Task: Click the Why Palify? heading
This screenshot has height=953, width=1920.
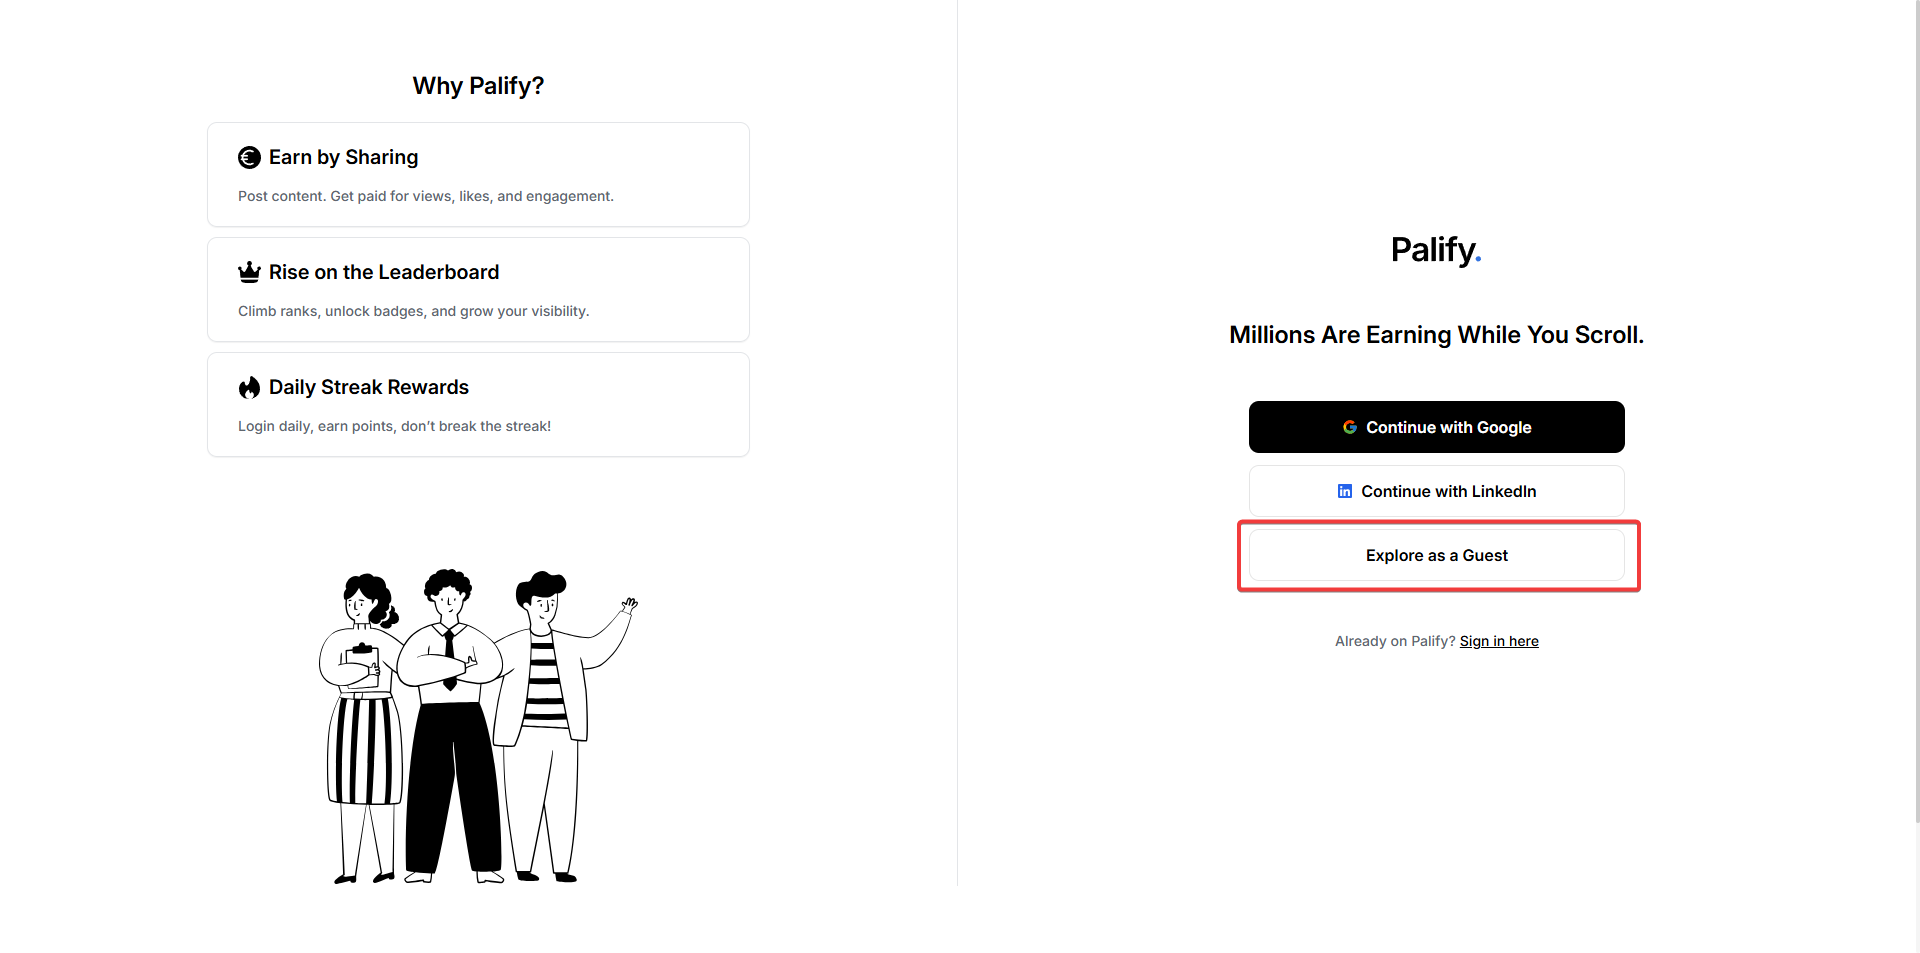Action: coord(478,86)
